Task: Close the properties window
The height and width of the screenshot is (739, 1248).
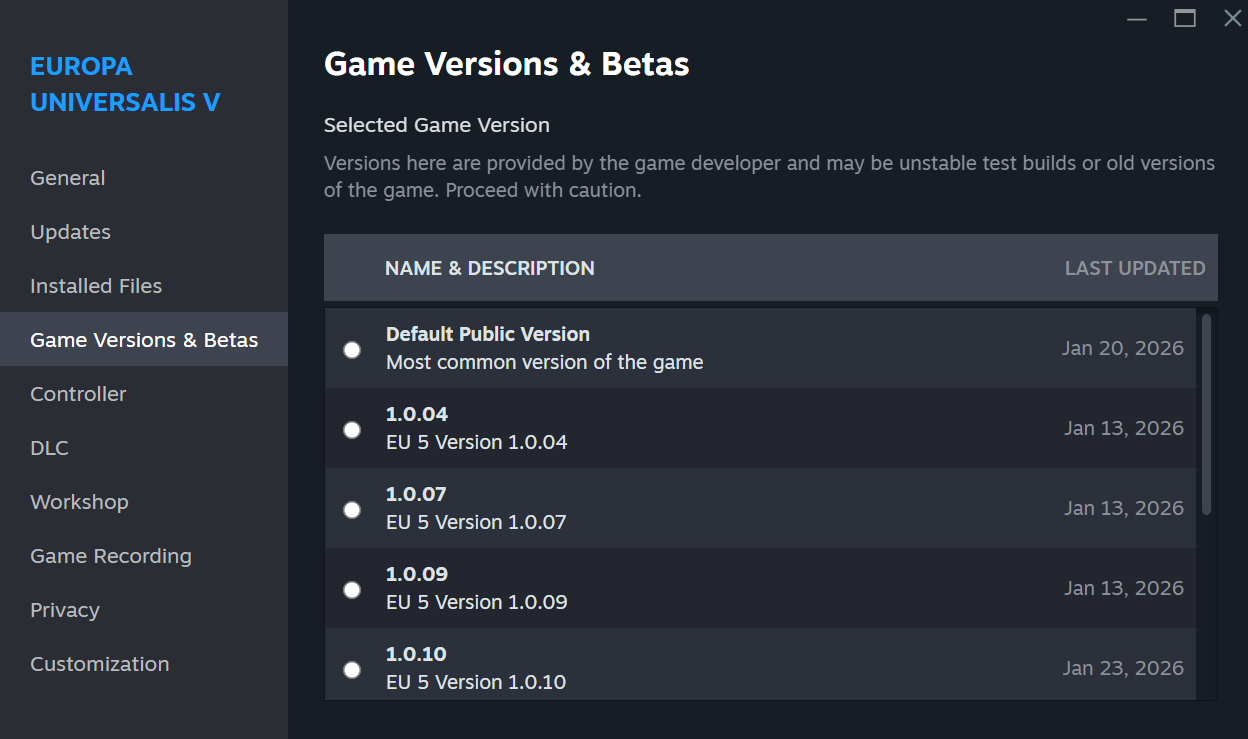Action: (1232, 18)
